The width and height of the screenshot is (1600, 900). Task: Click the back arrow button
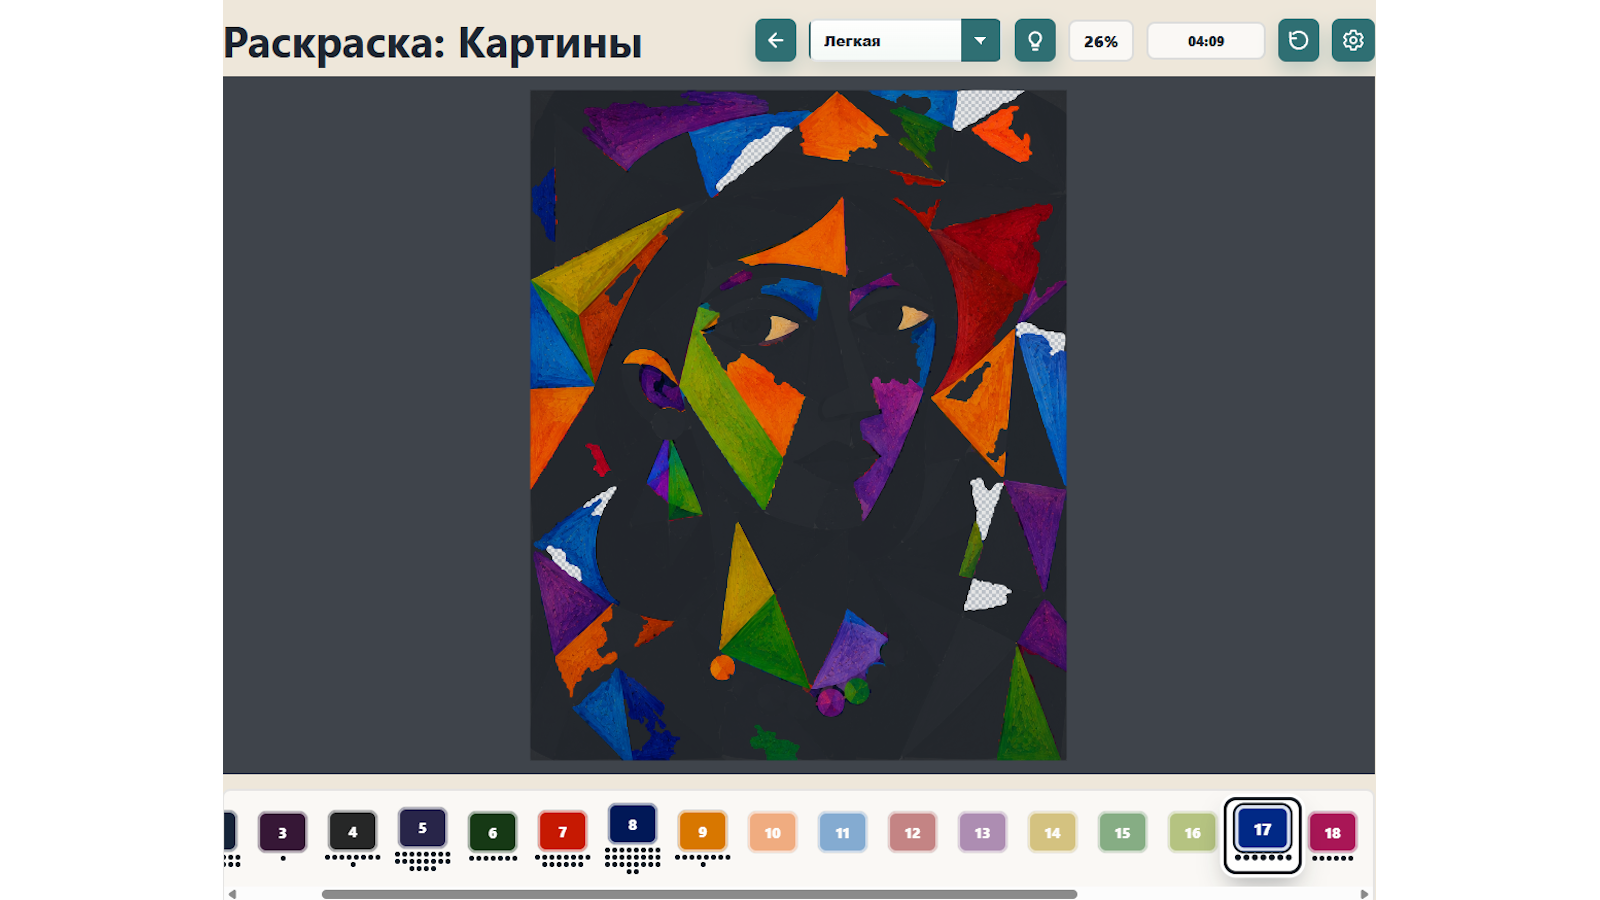point(775,40)
